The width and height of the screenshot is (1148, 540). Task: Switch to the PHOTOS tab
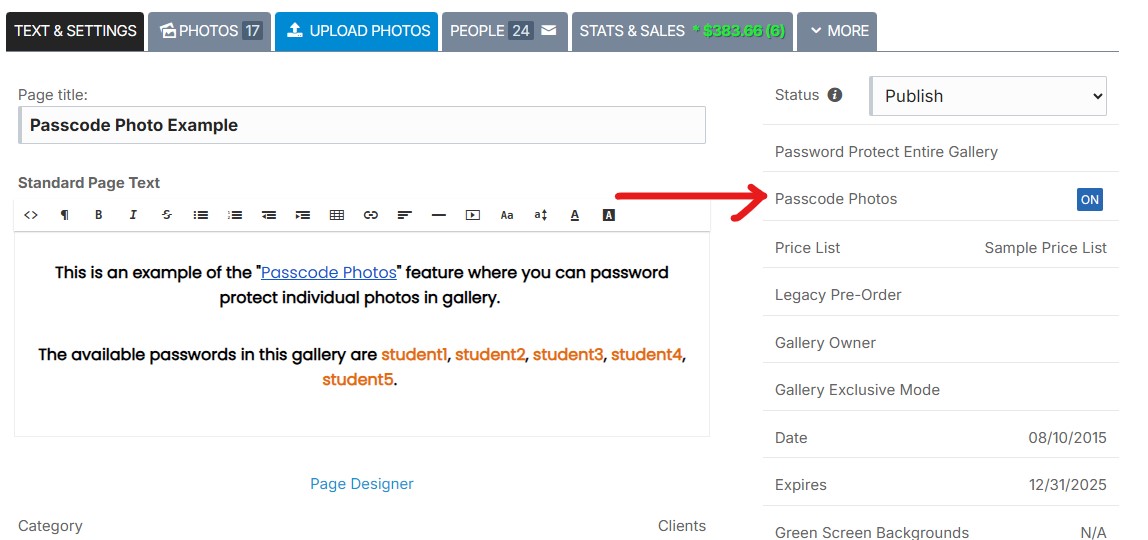tap(210, 31)
